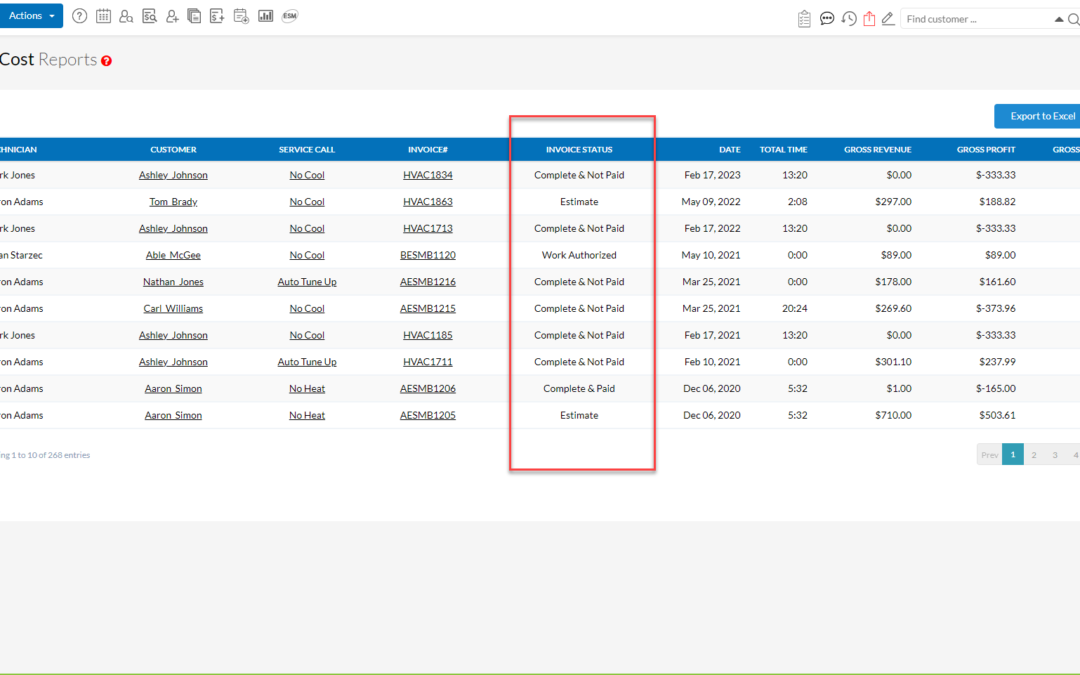This screenshot has height=675, width=1080.
Task: Sort by the INVOICE STATUS column header
Action: tap(579, 149)
